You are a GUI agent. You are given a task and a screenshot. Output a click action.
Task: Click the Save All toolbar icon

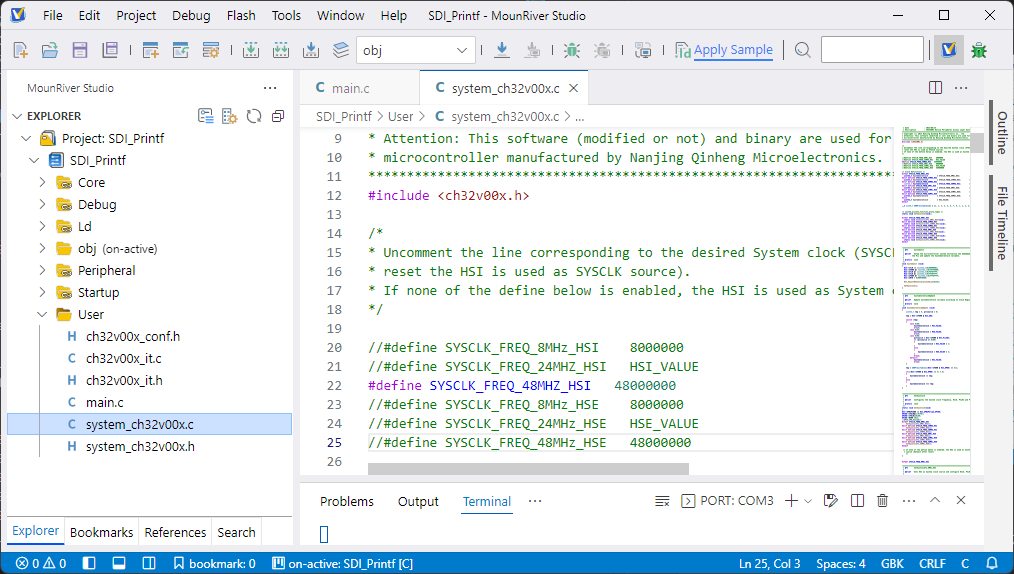[110, 50]
